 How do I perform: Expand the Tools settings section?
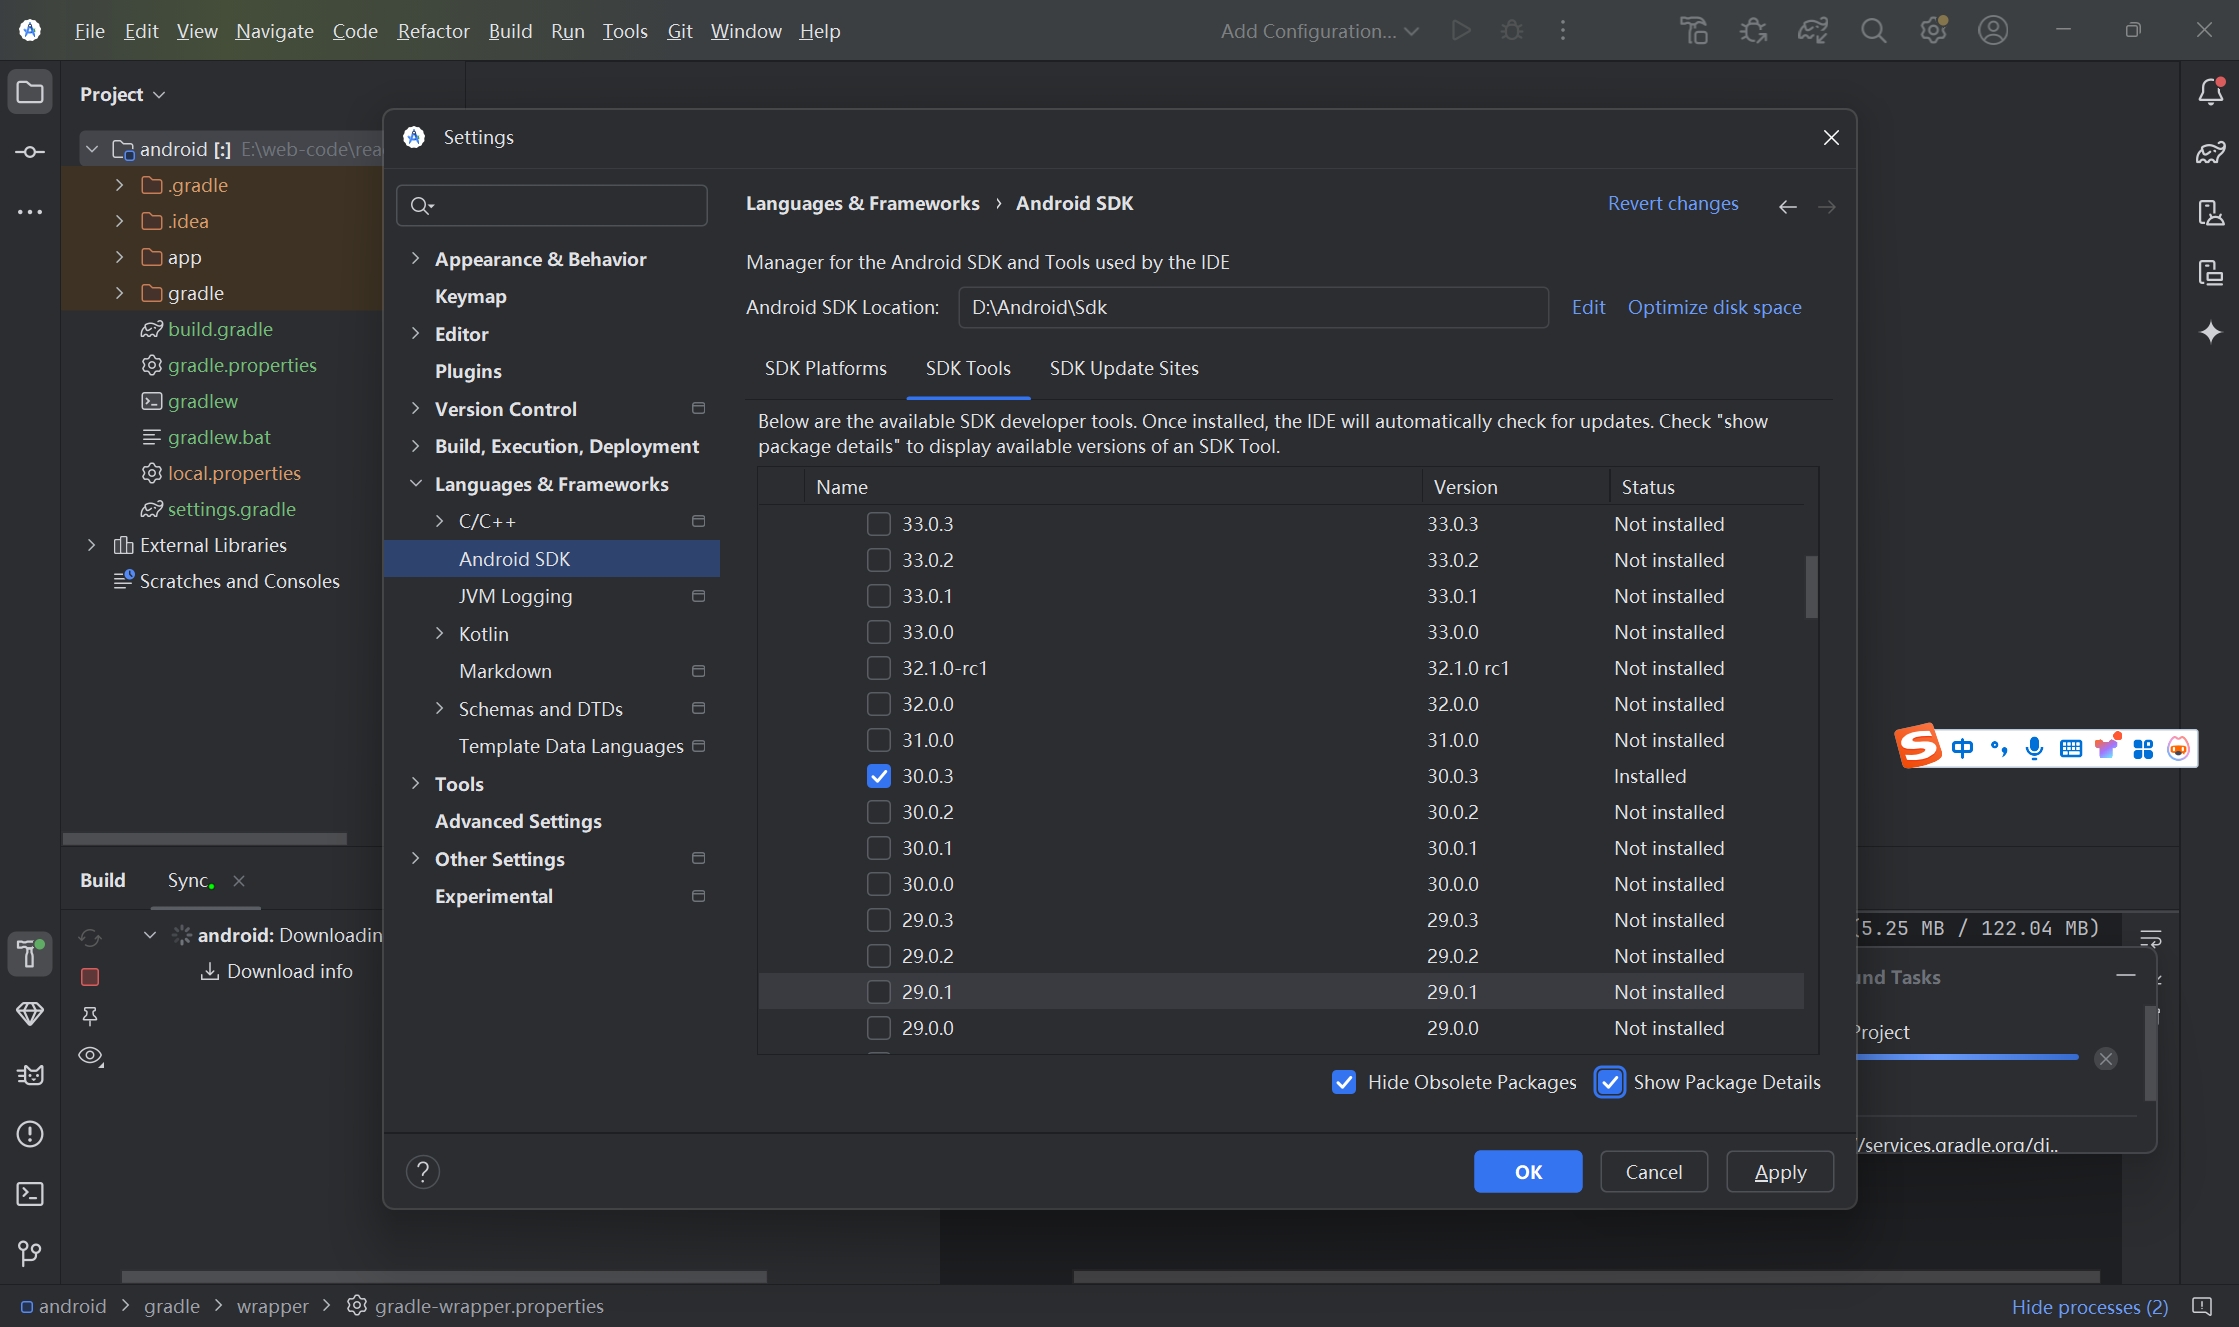(416, 784)
